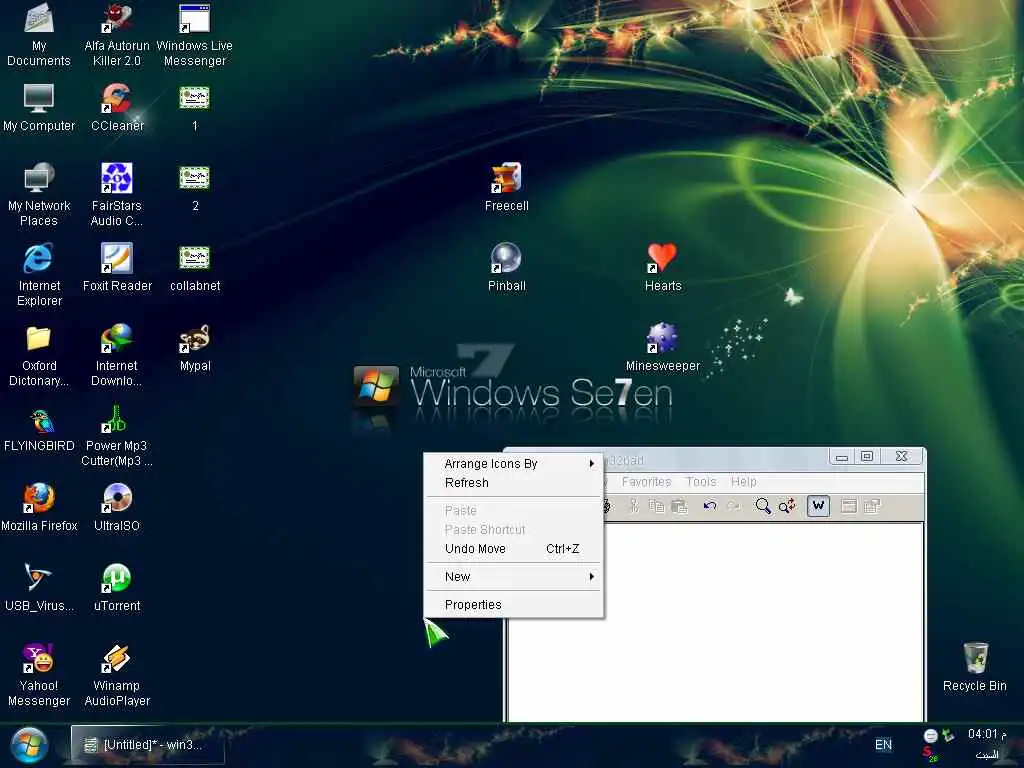Select the Pinball game shortcut
1024x768 pixels.
pos(507,268)
